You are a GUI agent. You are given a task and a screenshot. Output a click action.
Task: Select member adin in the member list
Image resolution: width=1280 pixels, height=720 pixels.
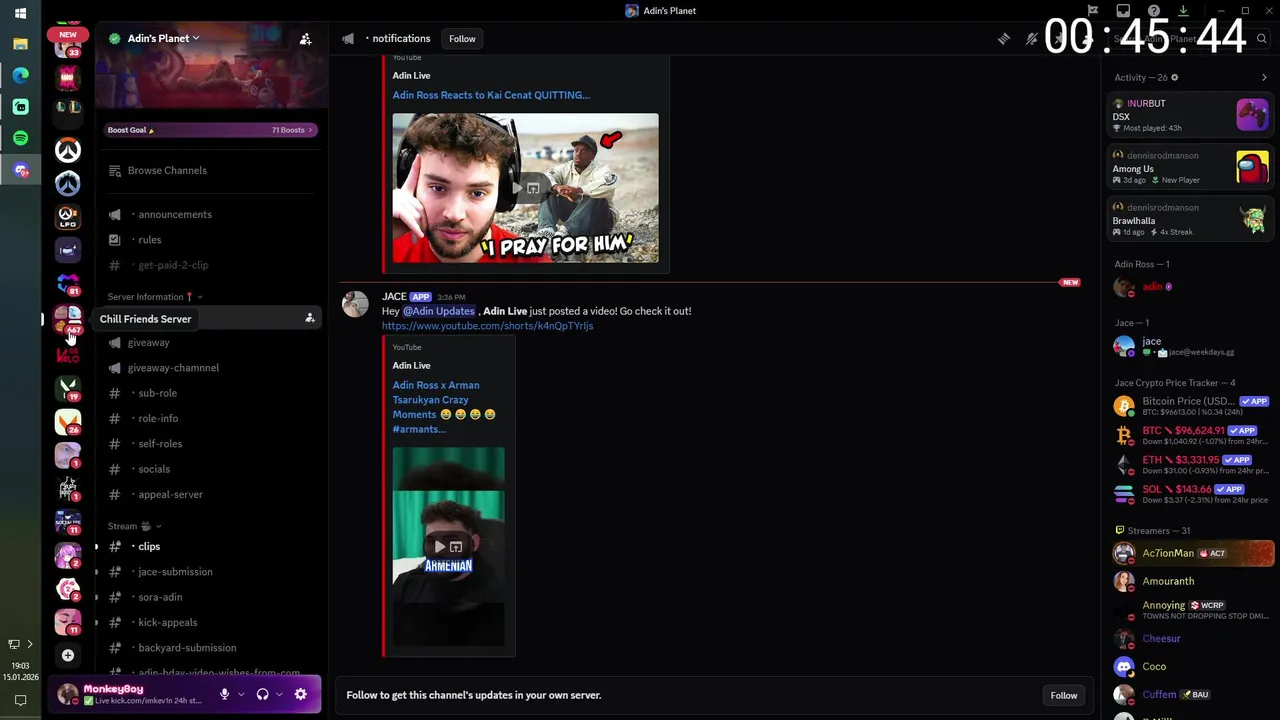tap(1190, 287)
